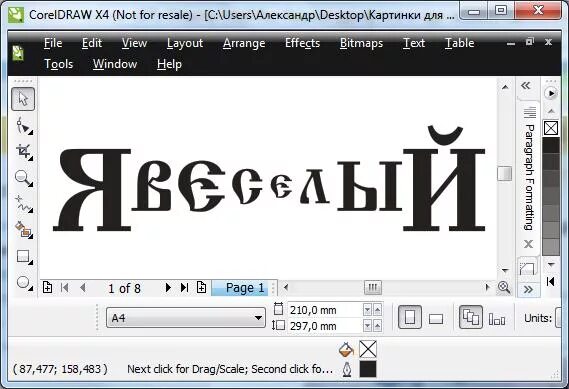Click the Units dropdown field
Viewport: 569px width, 389px height.
[x=559, y=318]
